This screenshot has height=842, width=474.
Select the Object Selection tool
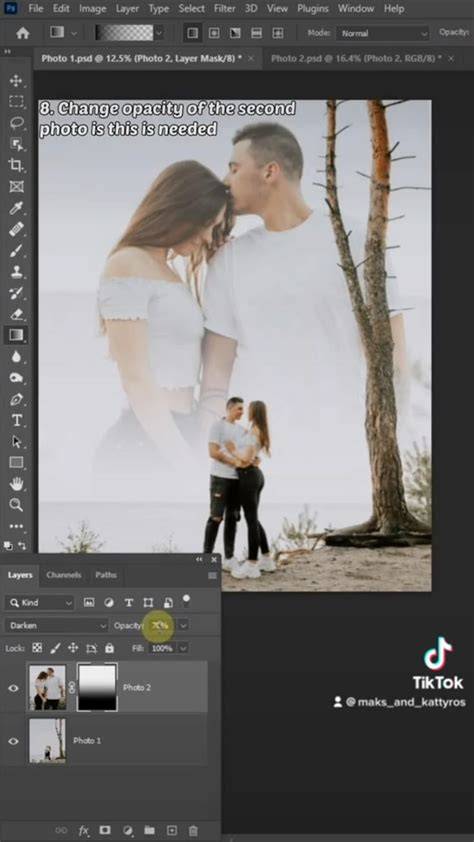coord(16,144)
